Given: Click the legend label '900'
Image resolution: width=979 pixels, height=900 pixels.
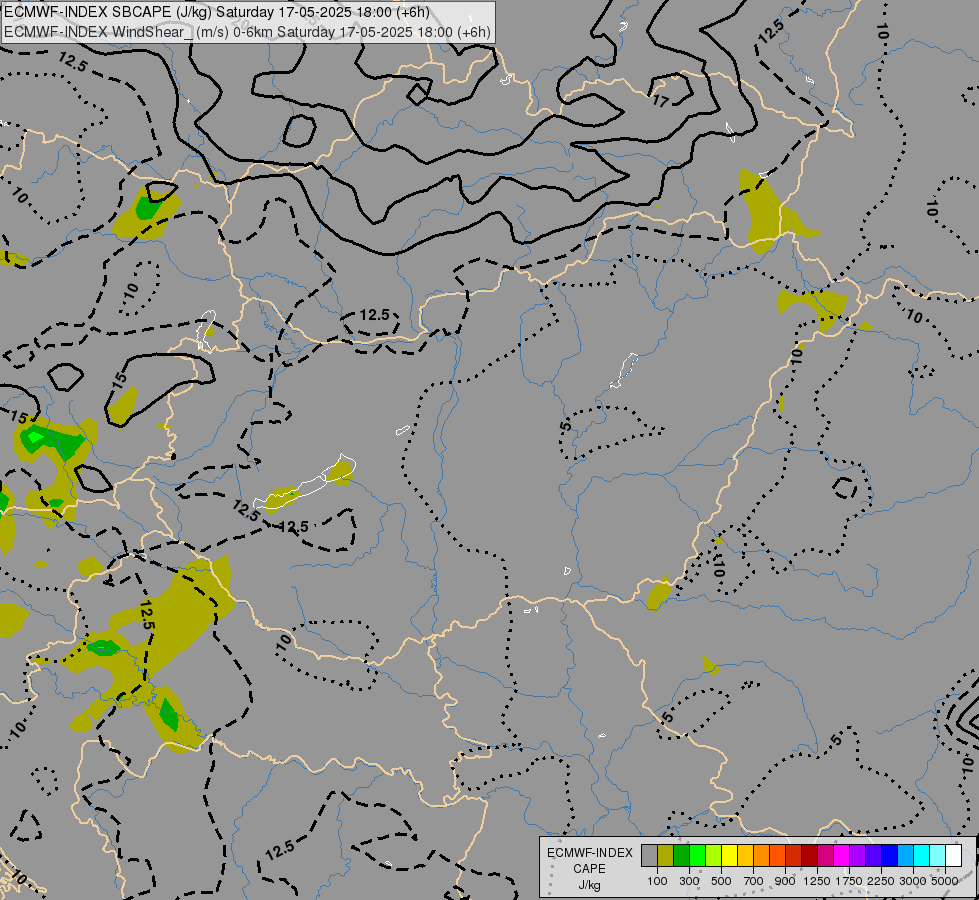Looking at the screenshot, I should [x=785, y=881].
